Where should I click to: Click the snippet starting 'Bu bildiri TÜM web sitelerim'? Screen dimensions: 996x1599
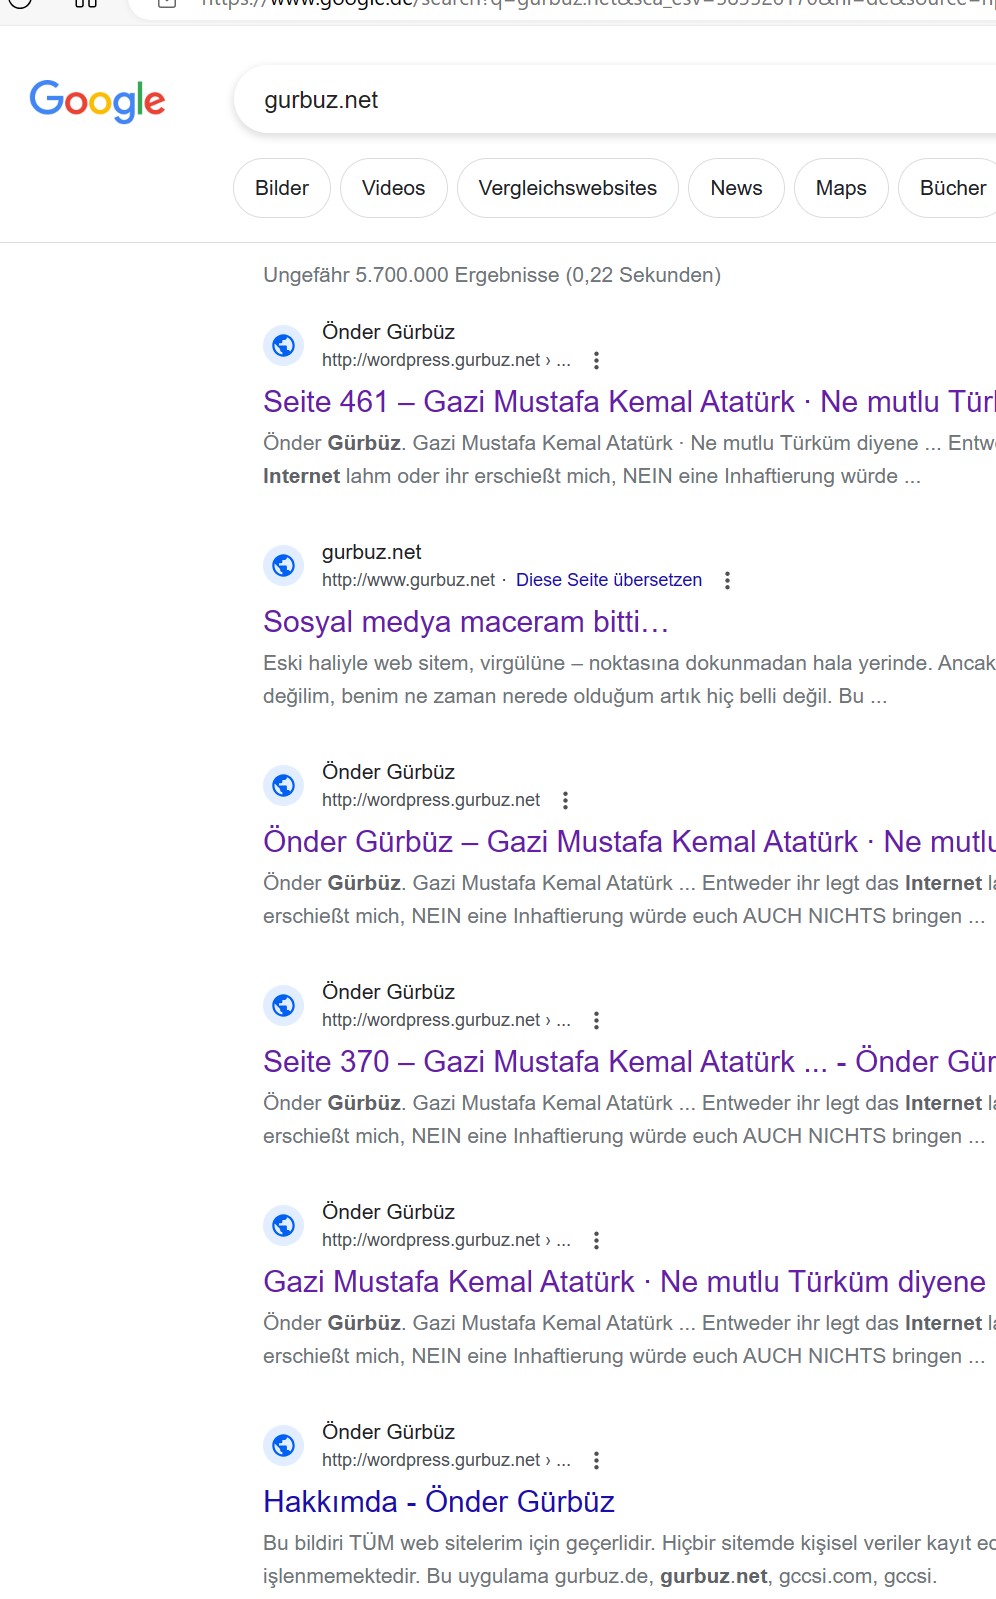pos(629,1560)
